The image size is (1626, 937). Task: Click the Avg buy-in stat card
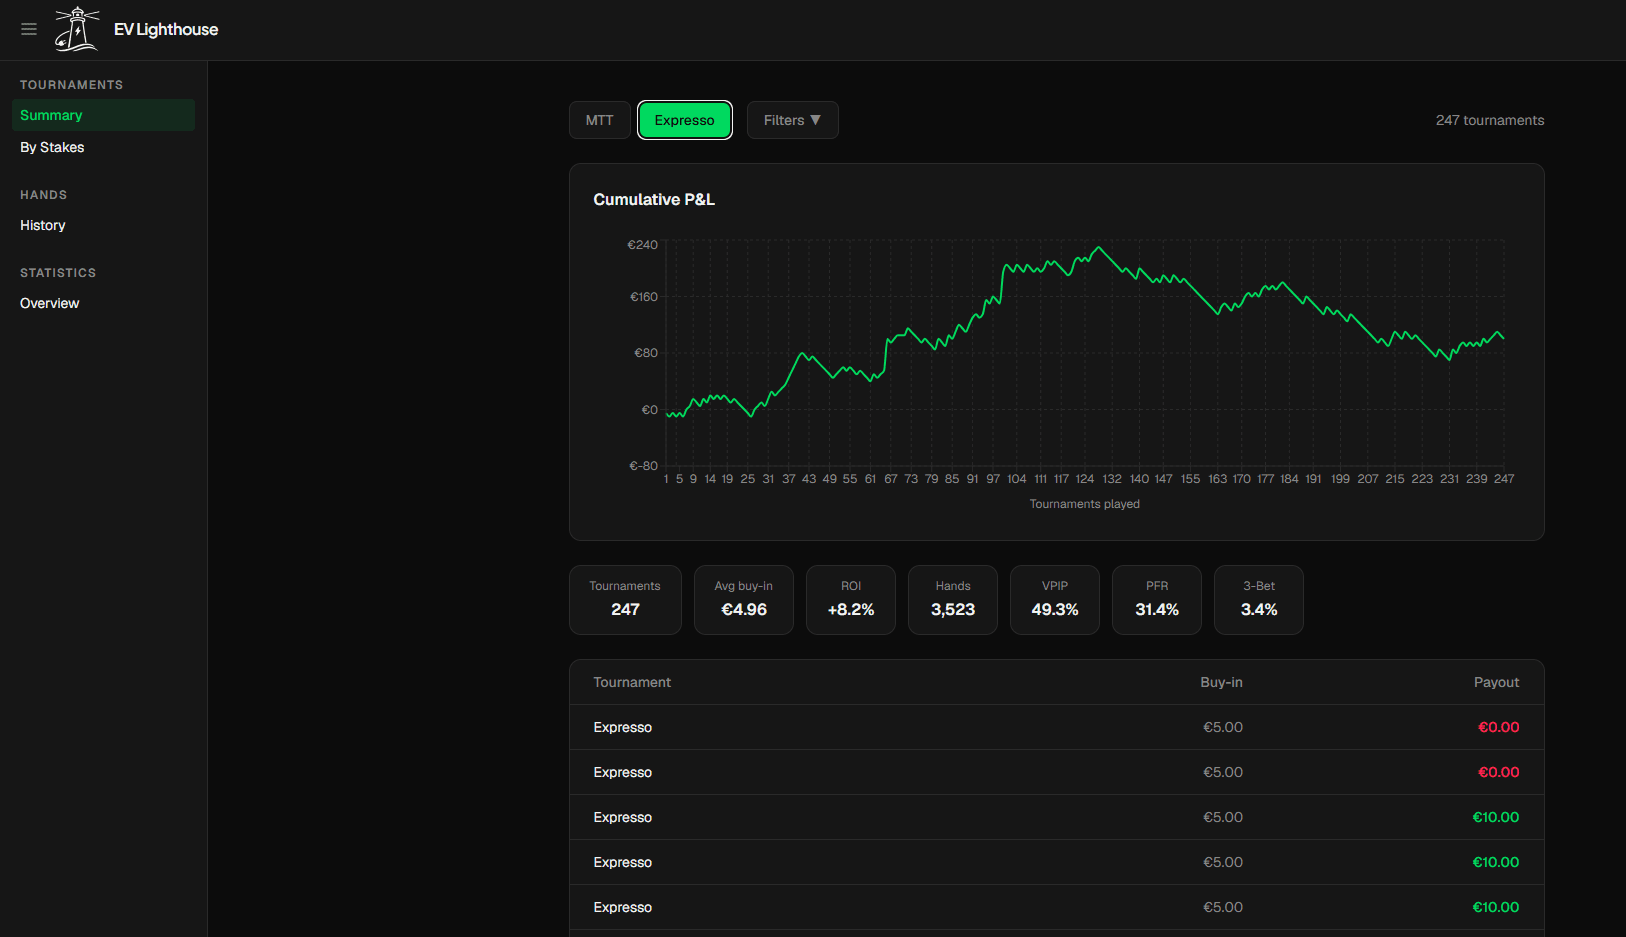click(x=744, y=600)
